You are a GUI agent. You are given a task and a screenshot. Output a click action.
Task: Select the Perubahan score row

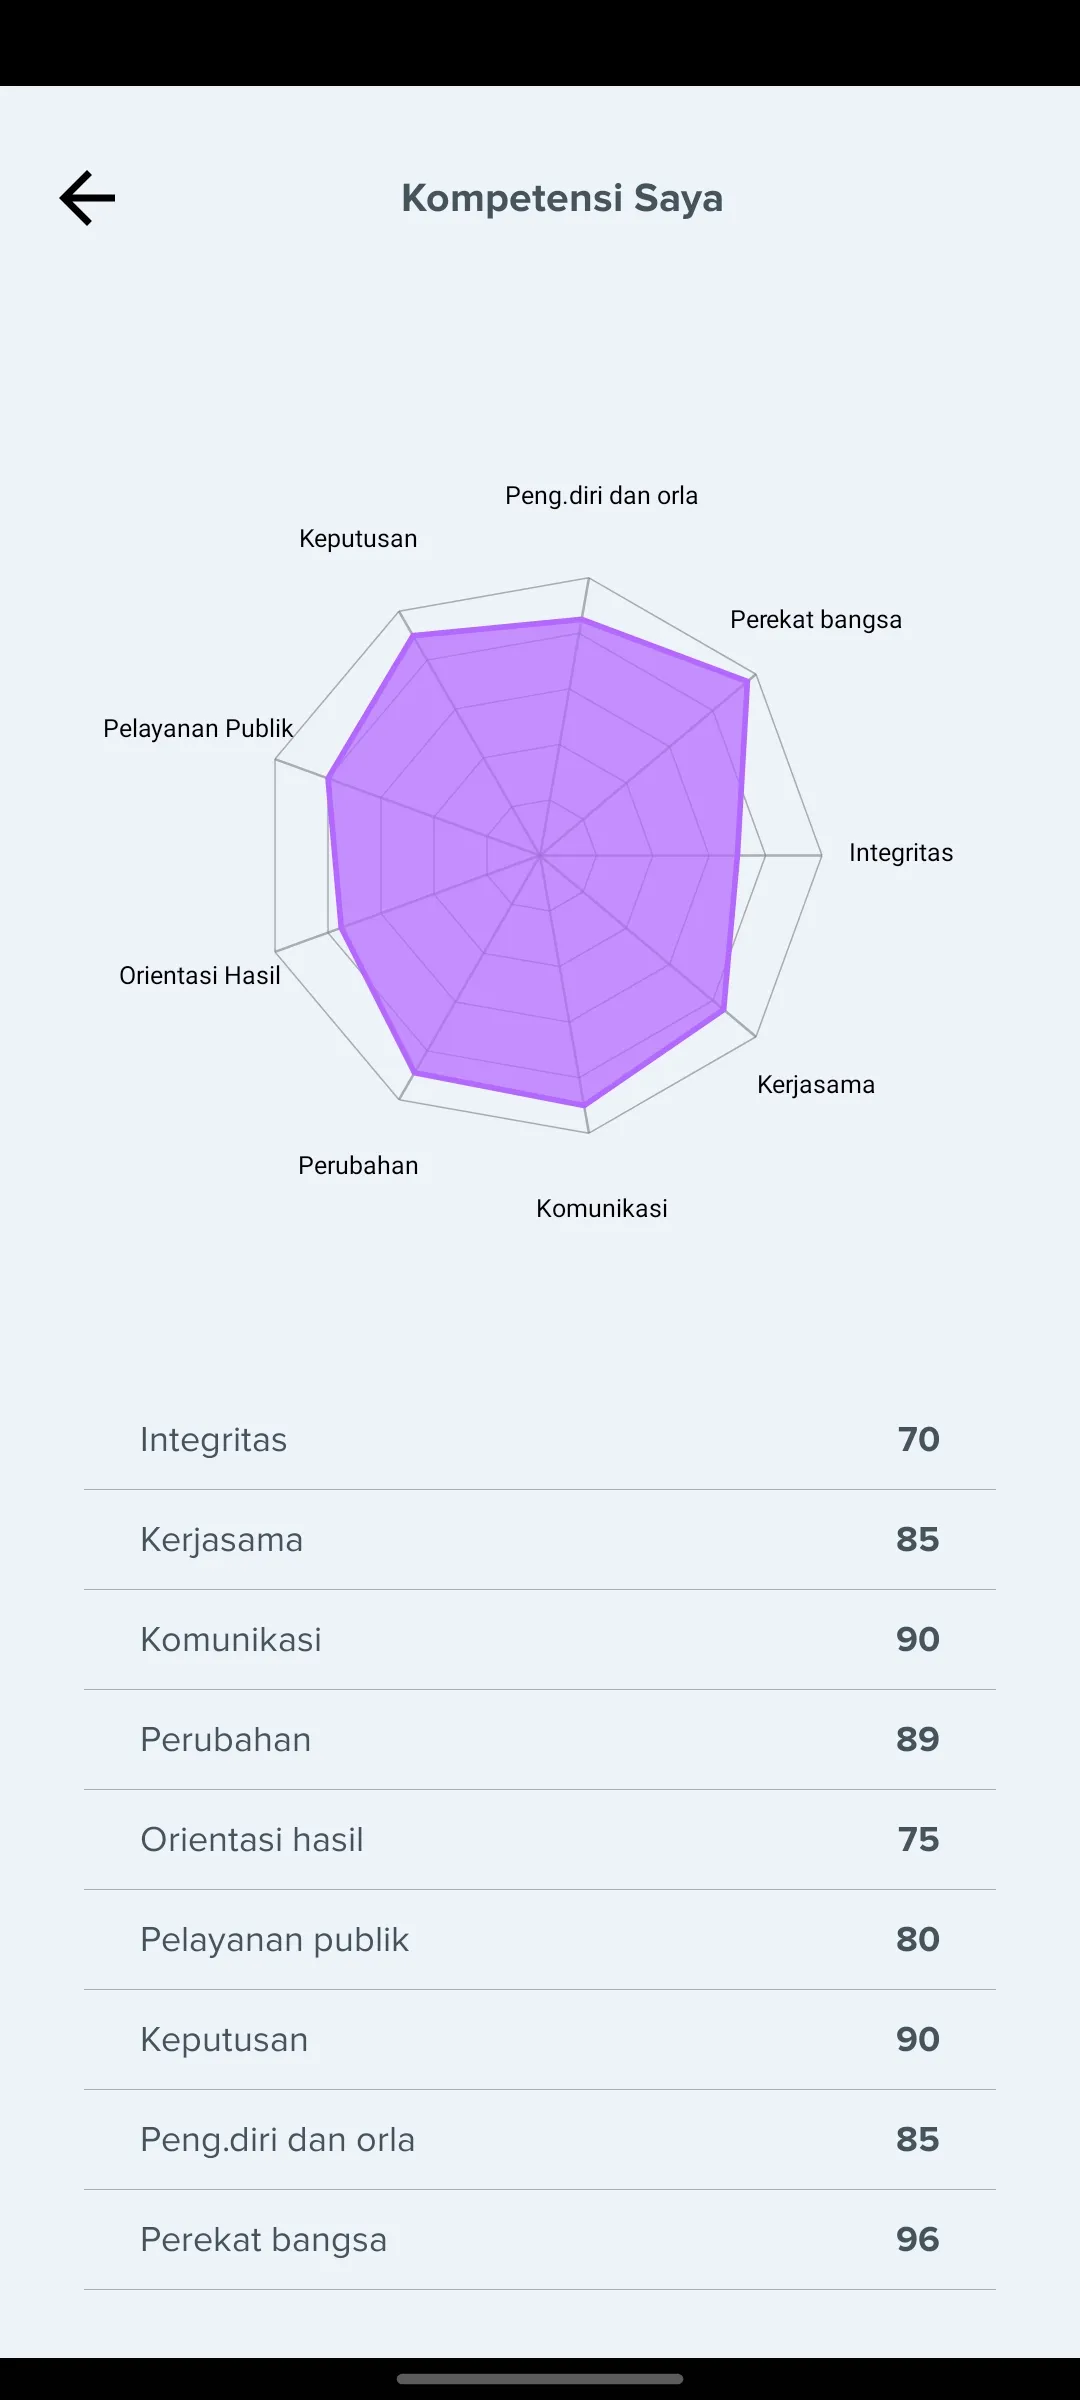click(540, 1740)
